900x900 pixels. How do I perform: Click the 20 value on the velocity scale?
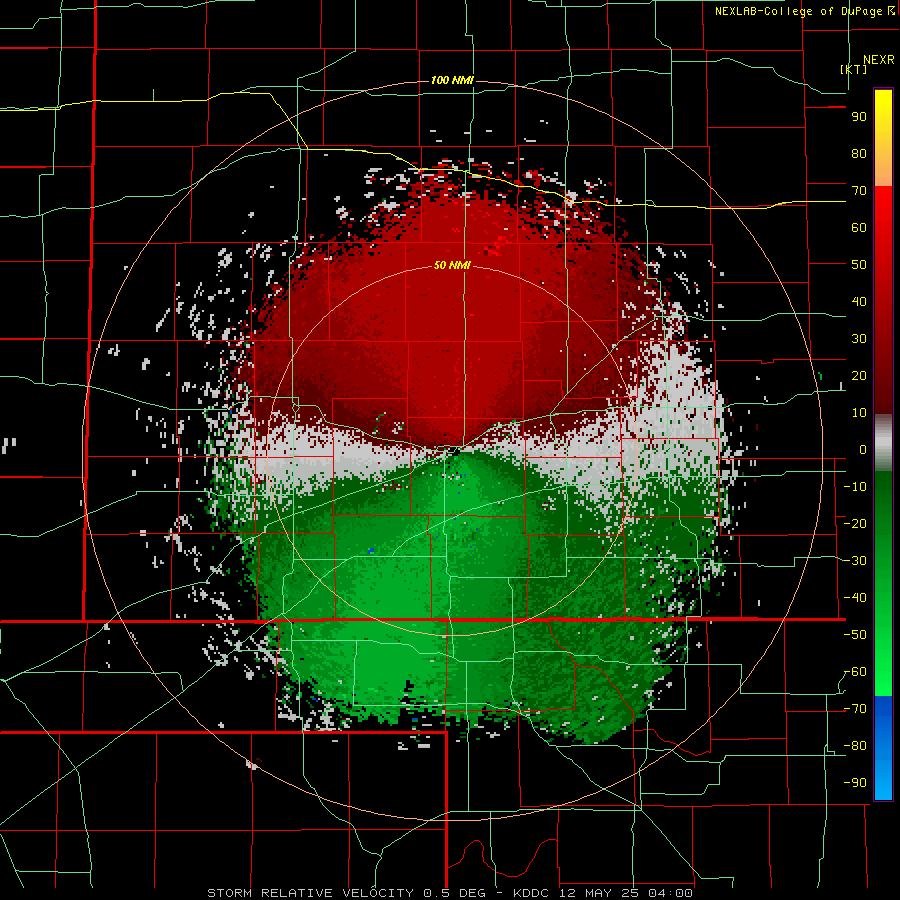[859, 375]
